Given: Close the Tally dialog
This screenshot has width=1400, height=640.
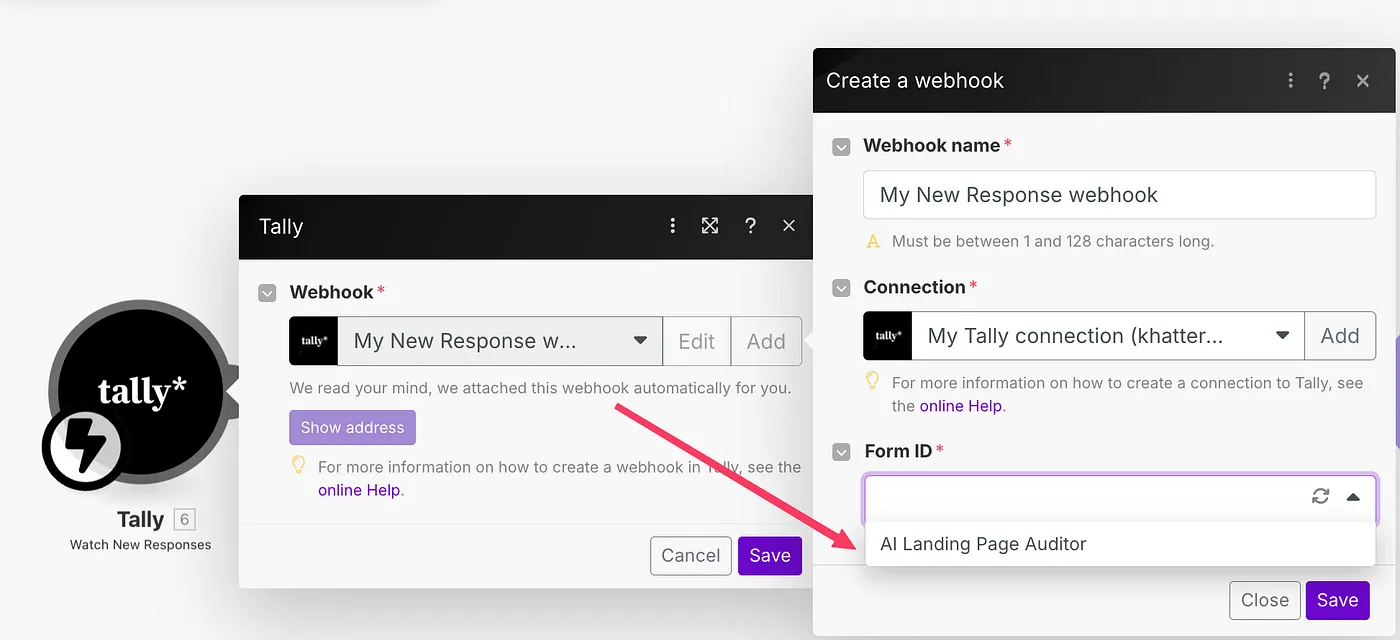Looking at the screenshot, I should (x=789, y=226).
